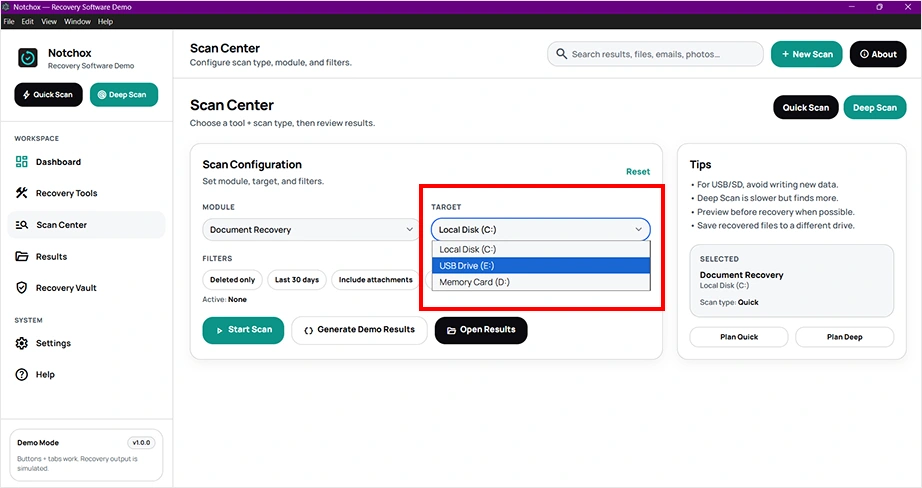922x488 pixels.
Task: Open the Window menu
Action: [77, 22]
